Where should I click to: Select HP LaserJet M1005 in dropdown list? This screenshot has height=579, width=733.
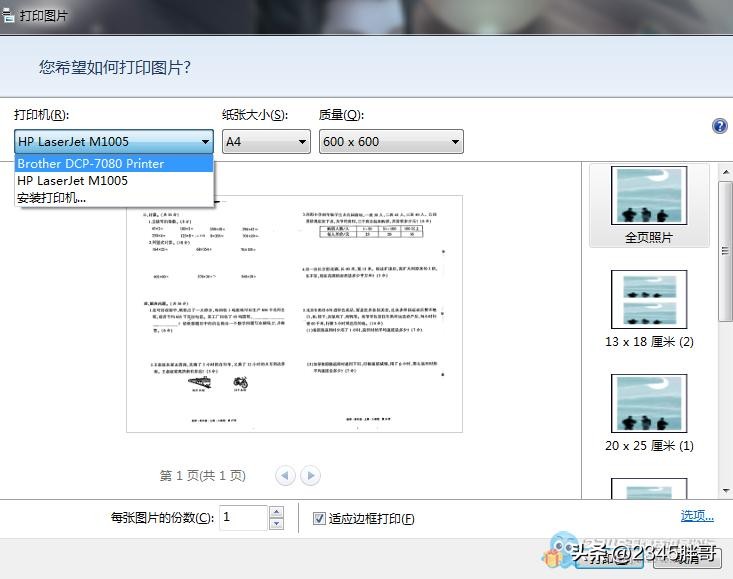[x=114, y=181]
